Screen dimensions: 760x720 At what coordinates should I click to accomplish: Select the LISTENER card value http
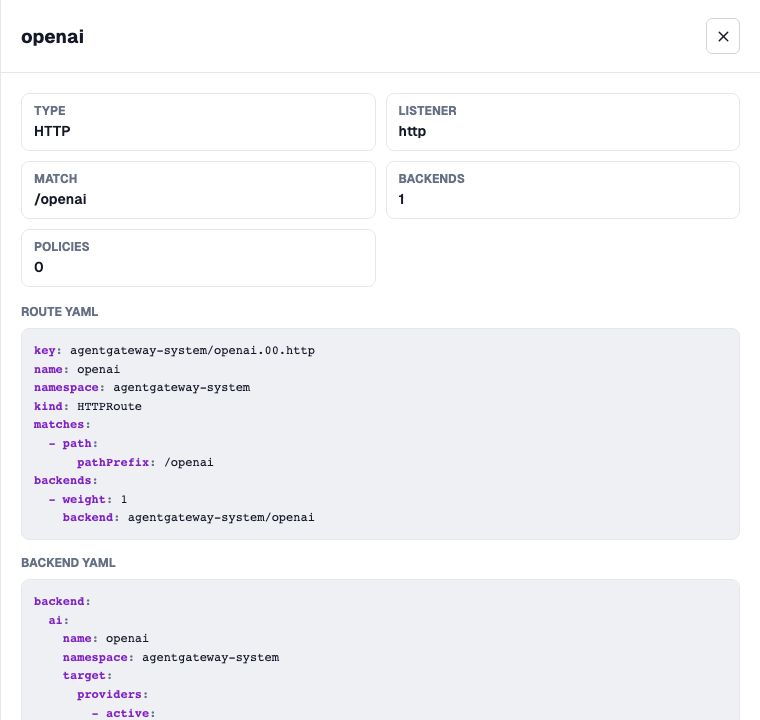412,131
